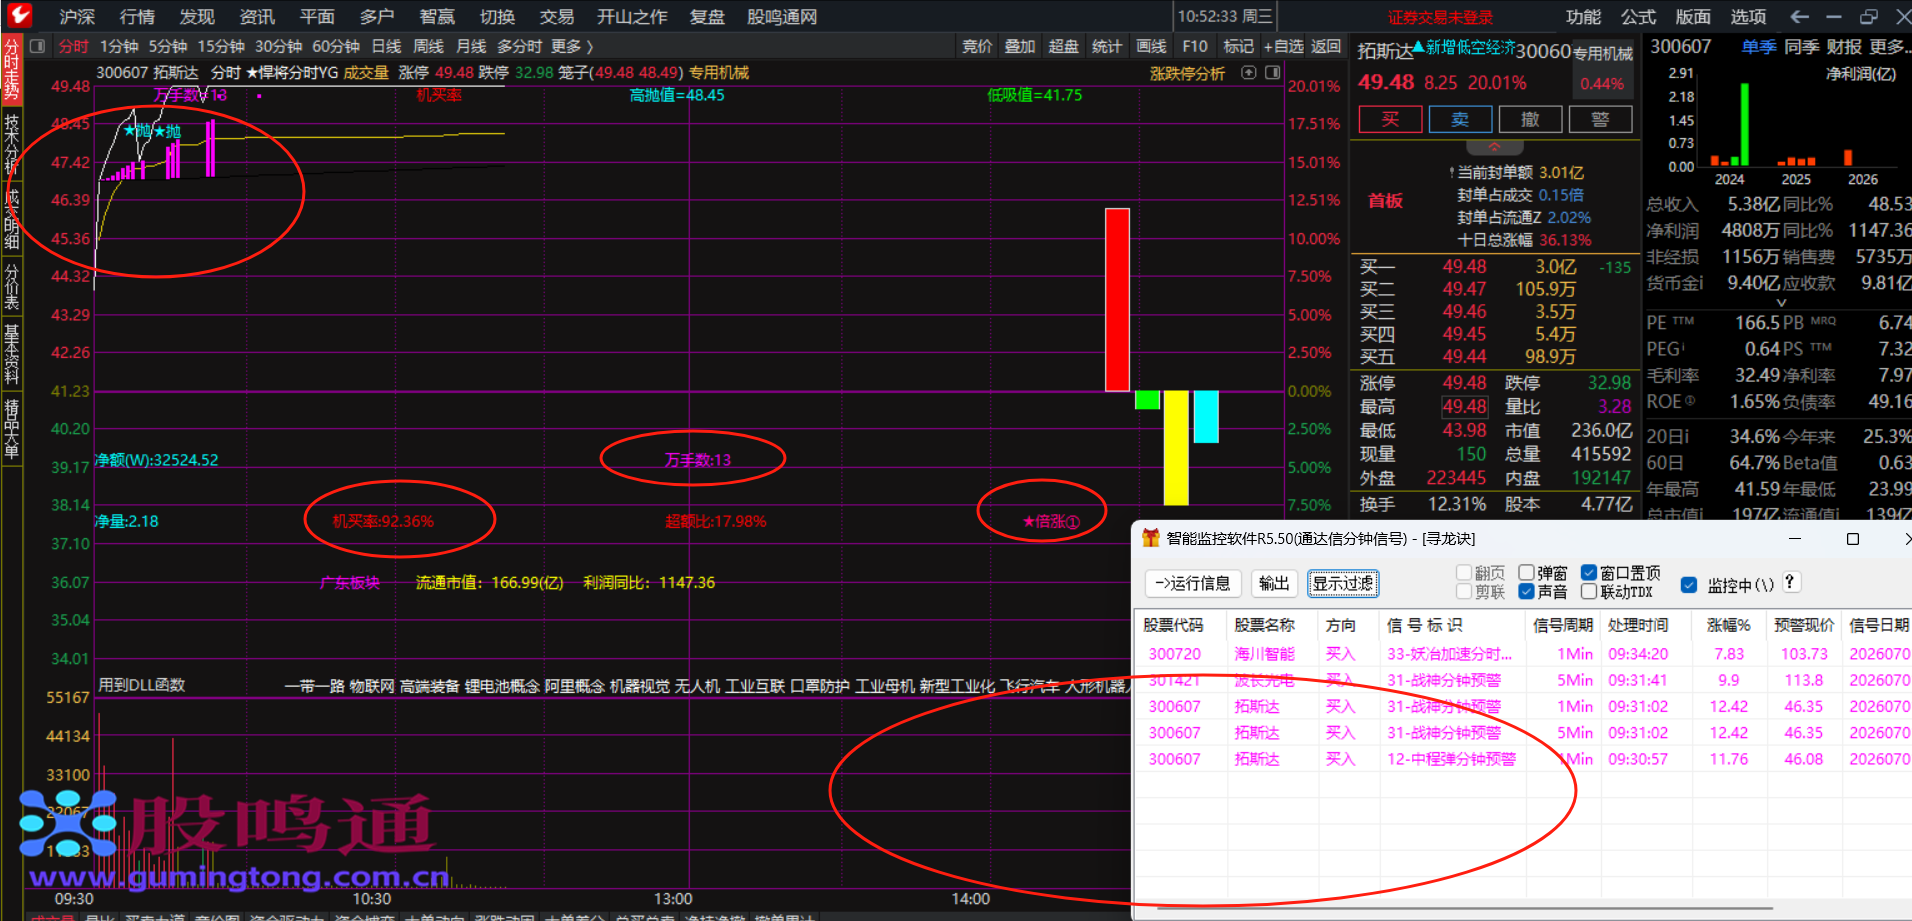Open the 复盘 menu

[x=707, y=17]
